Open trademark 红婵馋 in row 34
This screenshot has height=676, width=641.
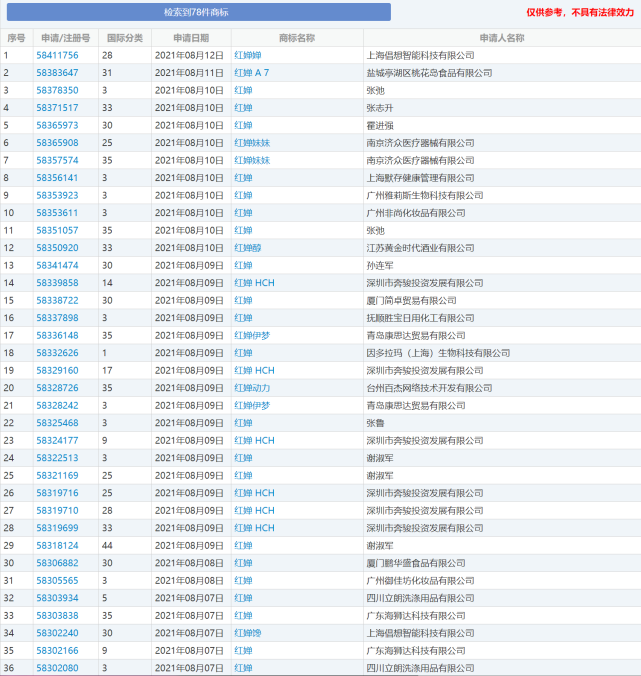[248, 633]
